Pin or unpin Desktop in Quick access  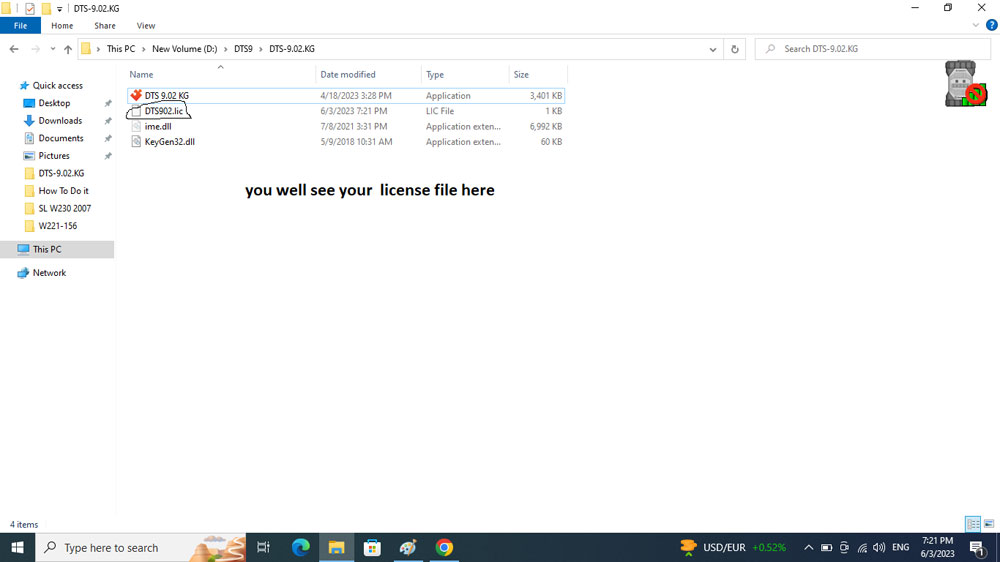click(108, 103)
